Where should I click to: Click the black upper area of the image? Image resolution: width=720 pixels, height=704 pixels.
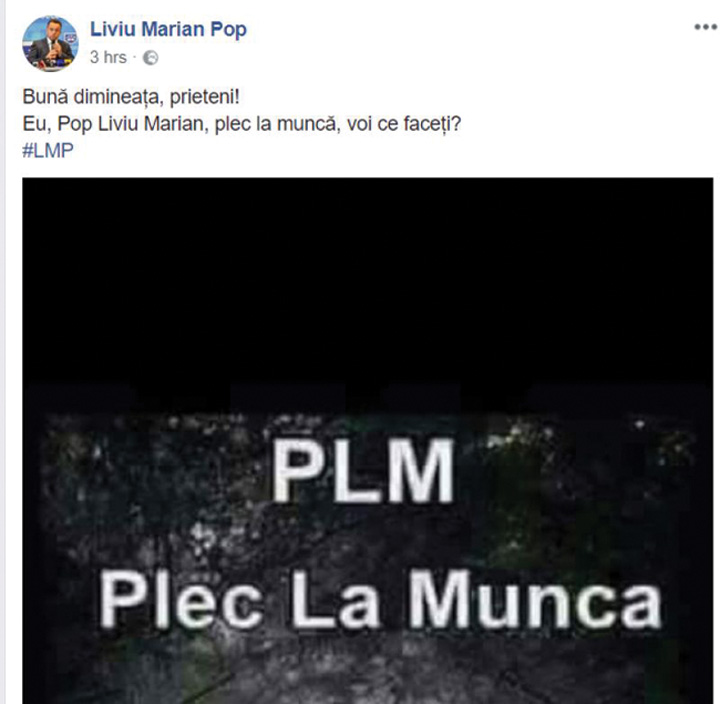click(368, 280)
